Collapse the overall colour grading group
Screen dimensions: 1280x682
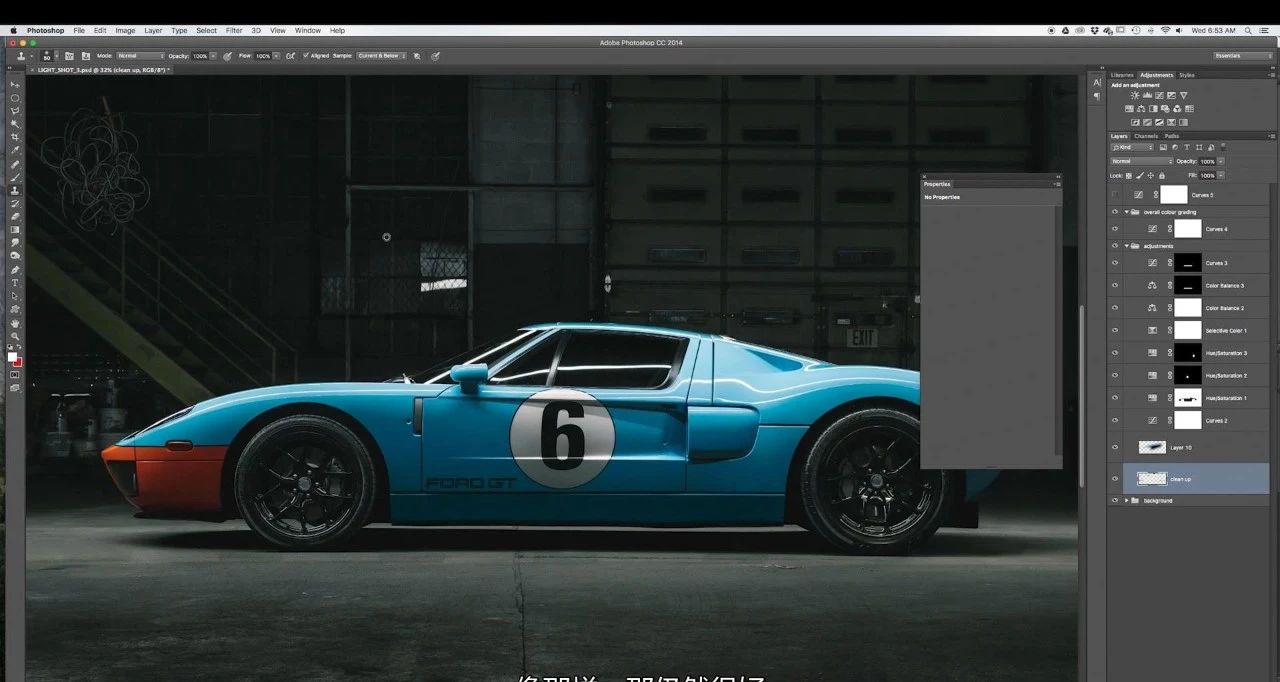(1127, 212)
